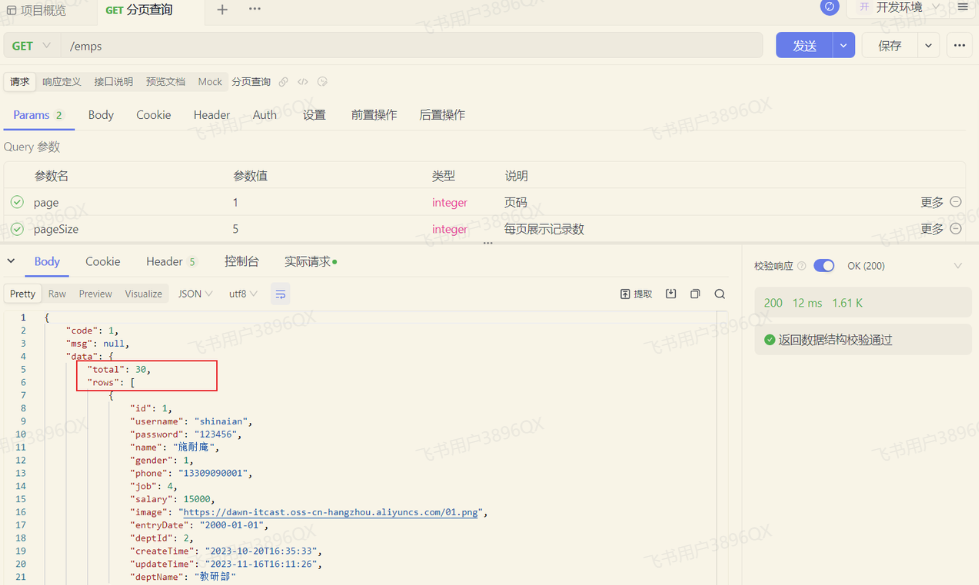Click the code generation icon next to 分页查询
Screen dimensions: 979x585
[x=303, y=82]
